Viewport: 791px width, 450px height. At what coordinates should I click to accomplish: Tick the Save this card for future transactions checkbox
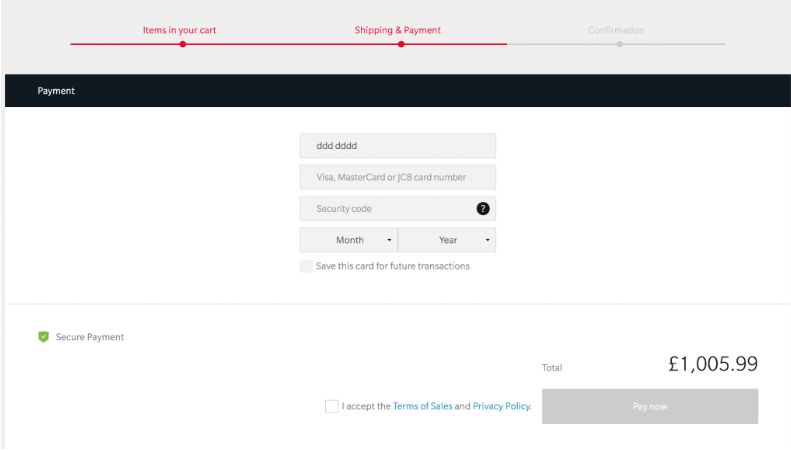point(306,266)
